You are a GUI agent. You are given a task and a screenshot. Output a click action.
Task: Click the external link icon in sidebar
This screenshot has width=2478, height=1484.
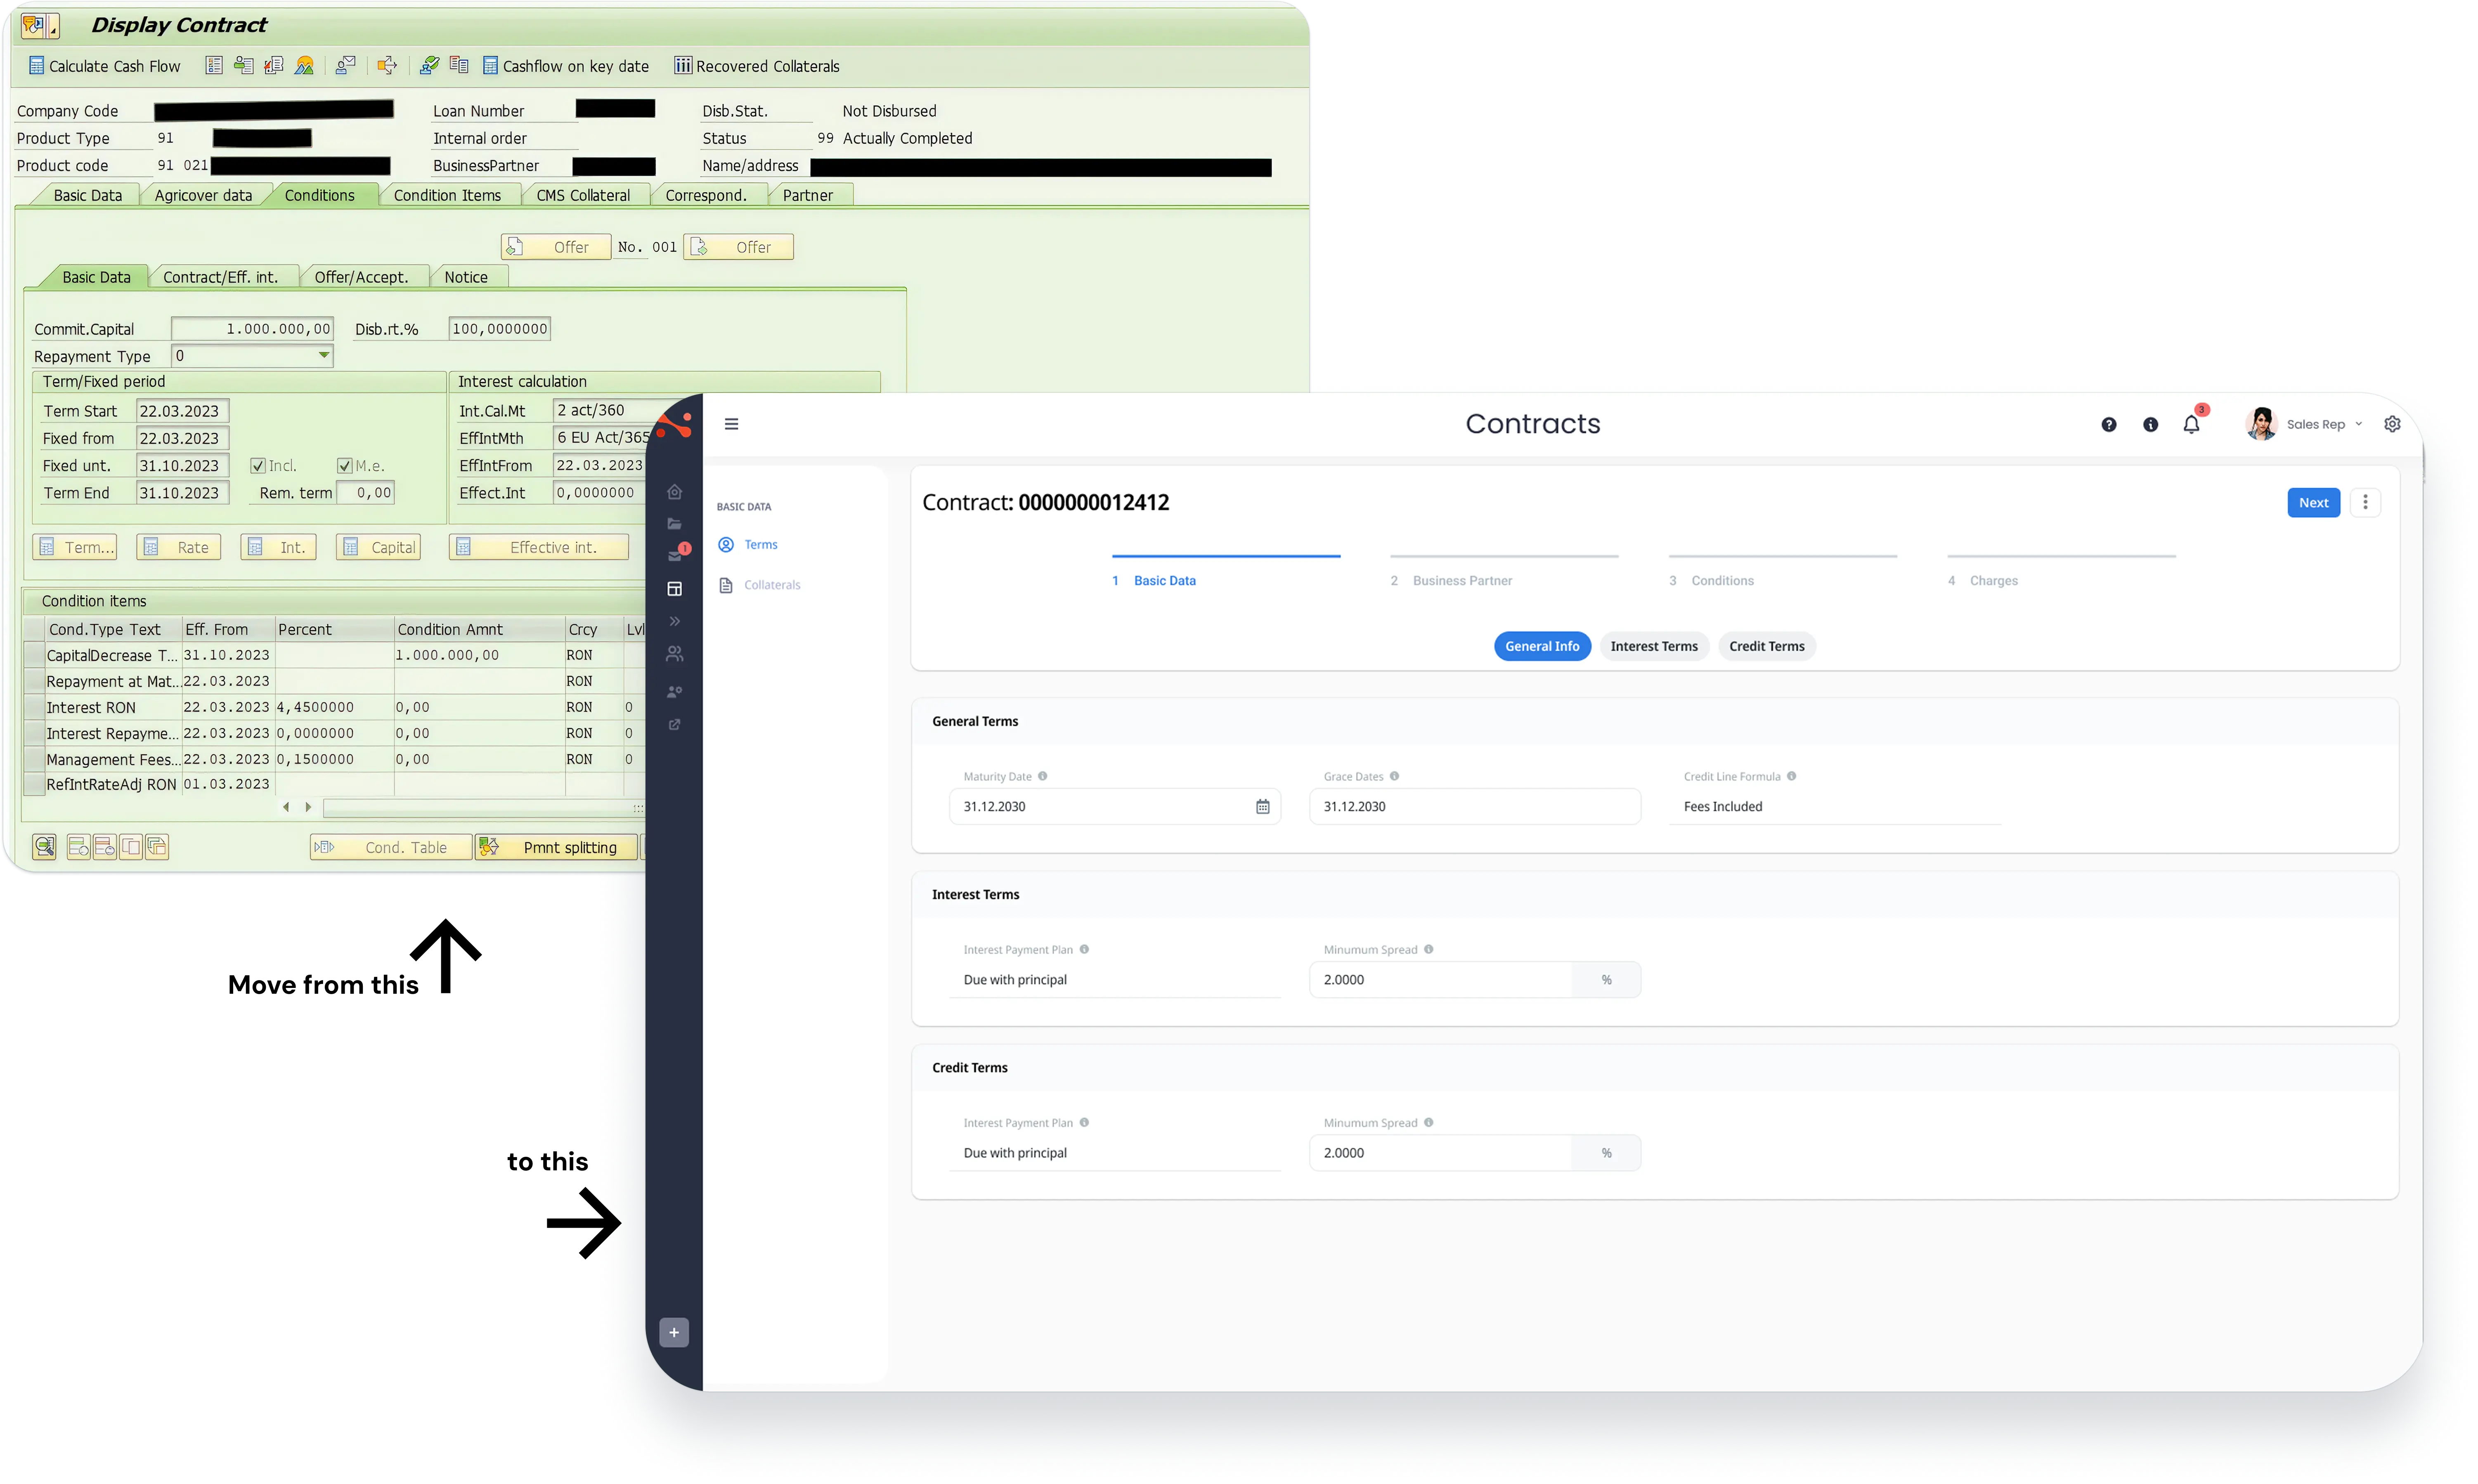click(675, 724)
